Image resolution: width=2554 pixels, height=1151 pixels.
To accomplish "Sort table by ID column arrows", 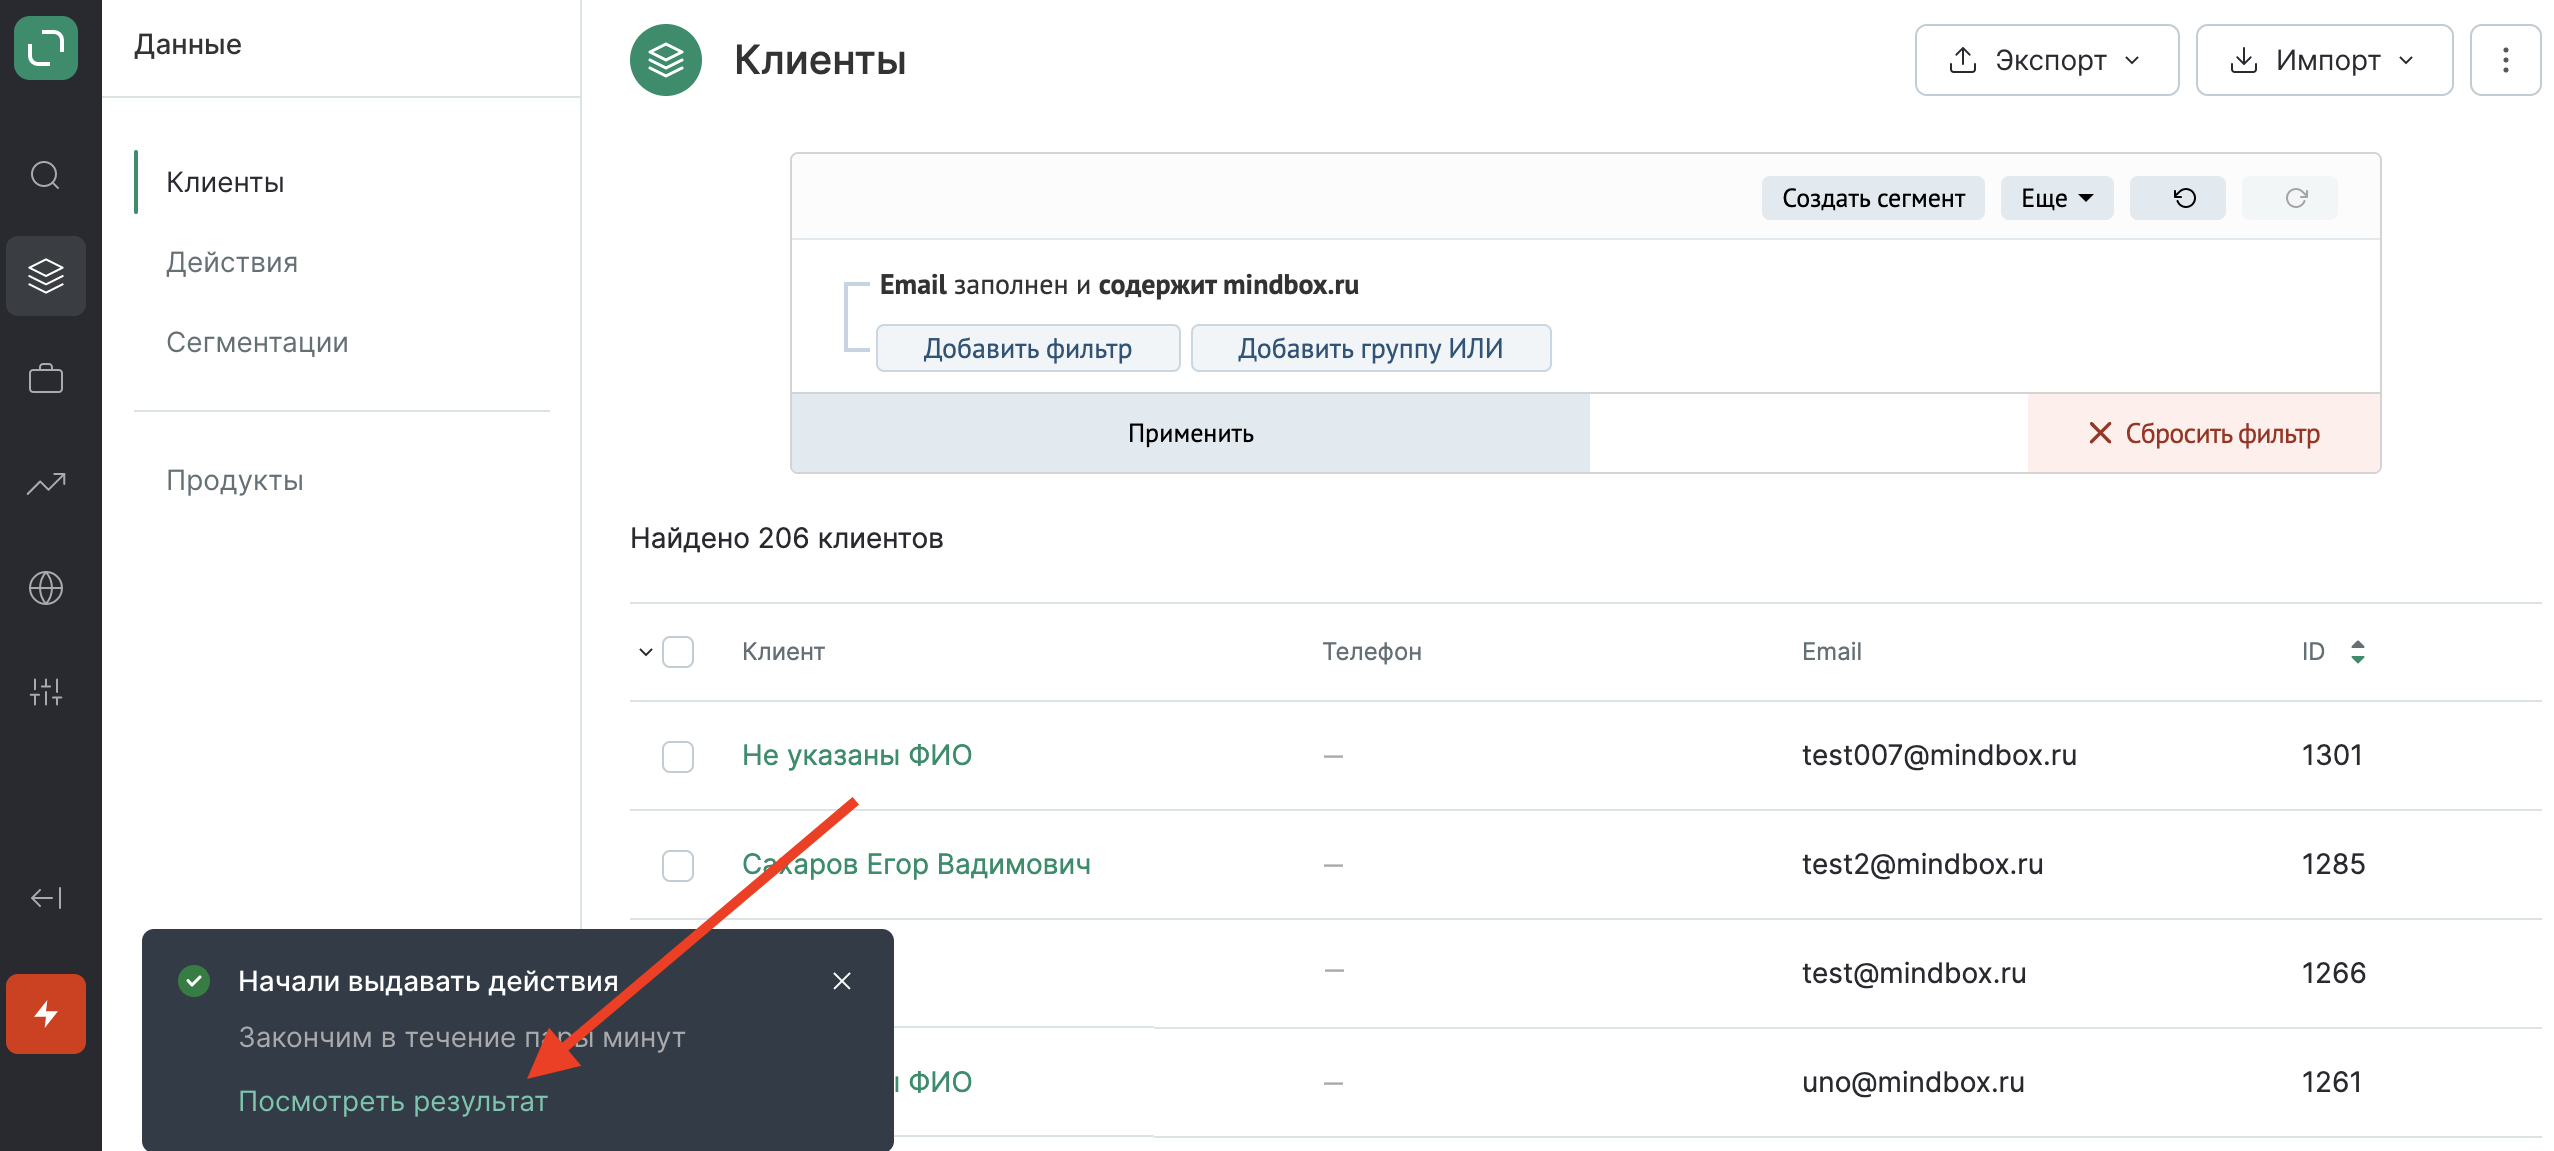I will click(2358, 652).
